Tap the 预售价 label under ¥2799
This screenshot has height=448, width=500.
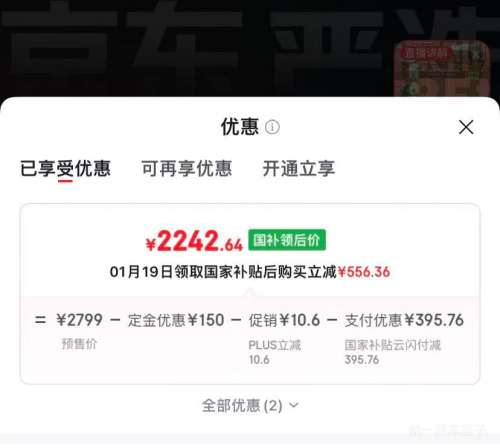click(79, 344)
